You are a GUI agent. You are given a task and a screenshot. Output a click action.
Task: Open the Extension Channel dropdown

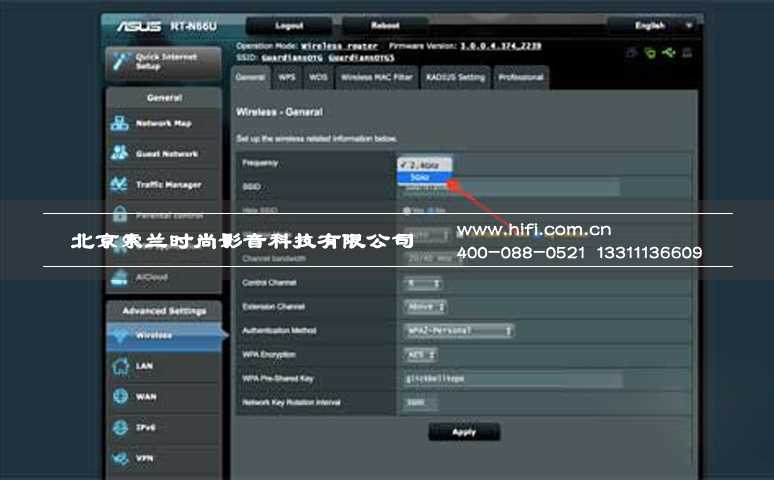coord(426,307)
